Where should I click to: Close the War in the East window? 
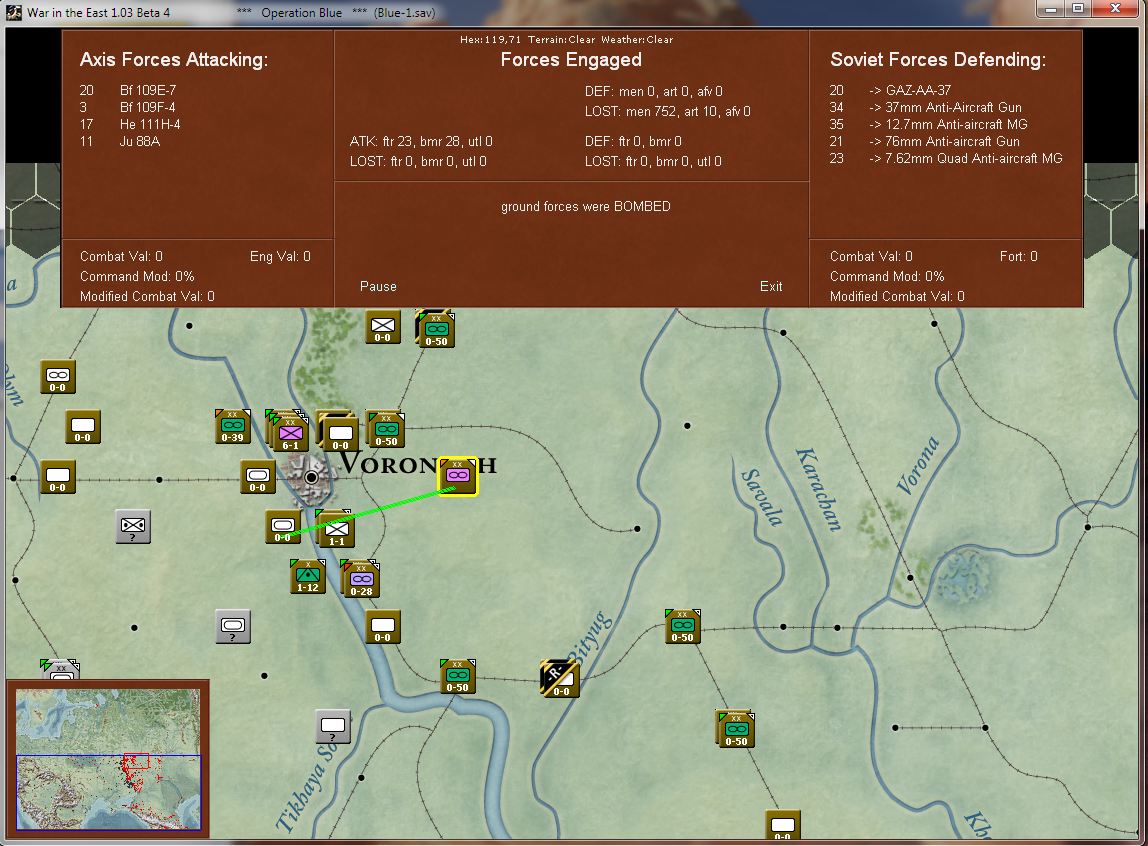tap(1116, 8)
